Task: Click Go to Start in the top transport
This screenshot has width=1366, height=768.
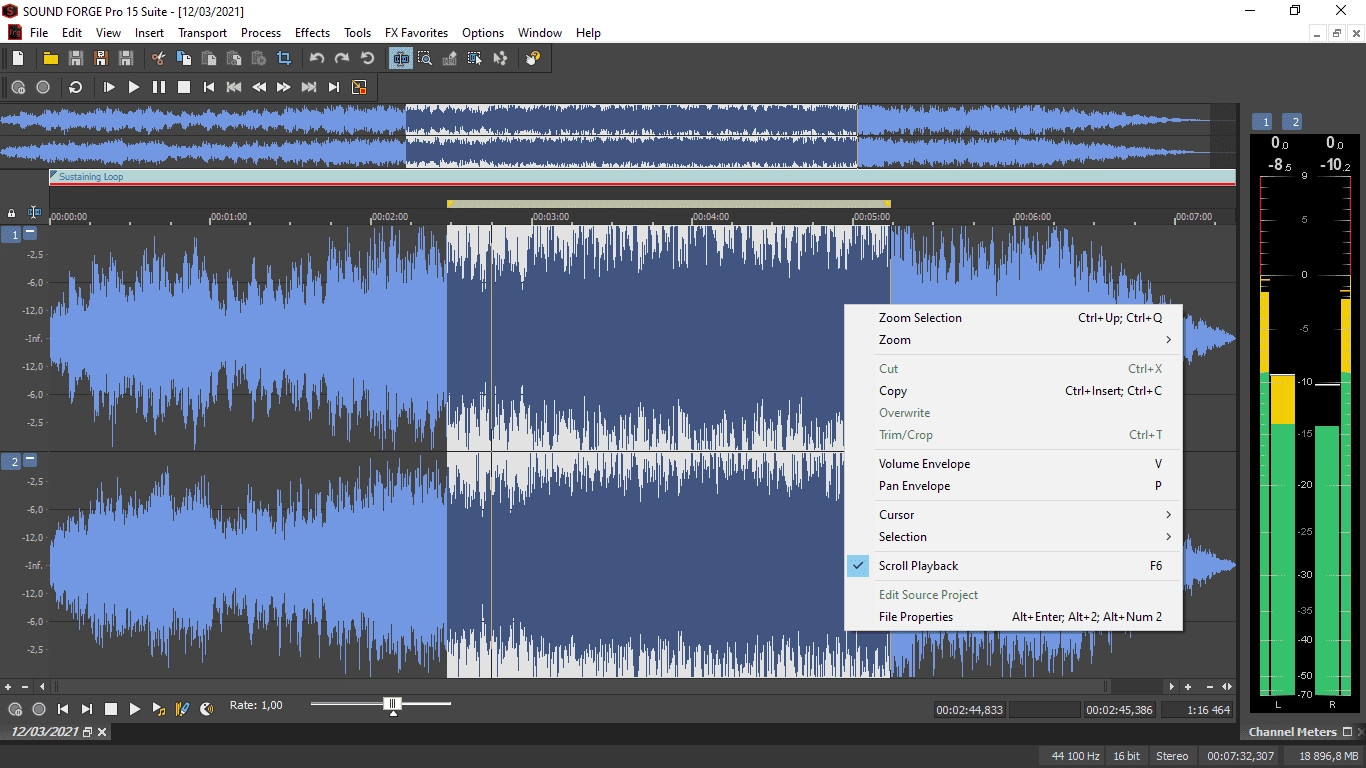Action: tap(209, 87)
